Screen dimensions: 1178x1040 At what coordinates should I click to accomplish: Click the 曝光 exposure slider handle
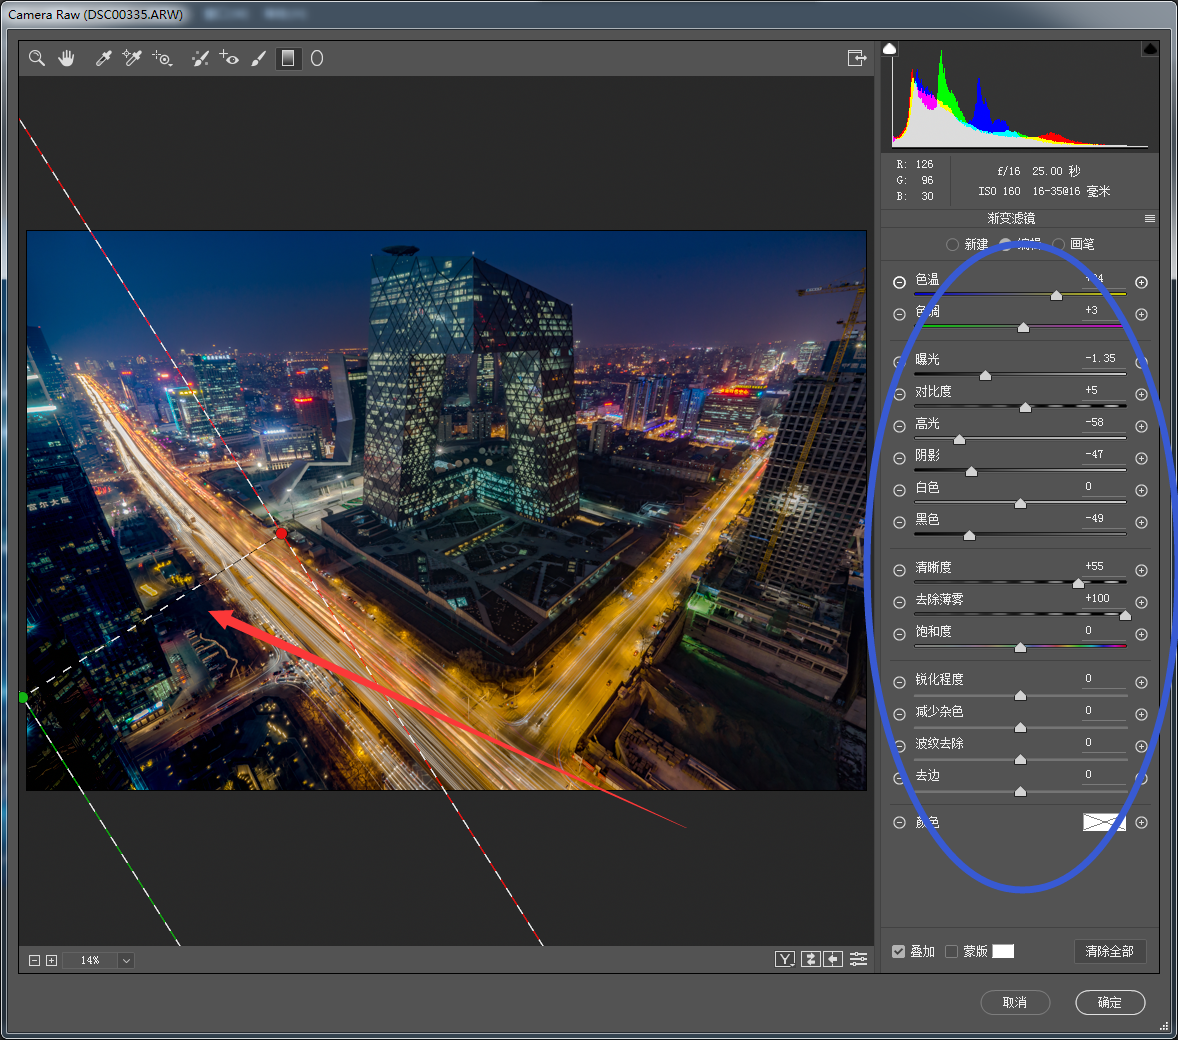[x=985, y=376]
